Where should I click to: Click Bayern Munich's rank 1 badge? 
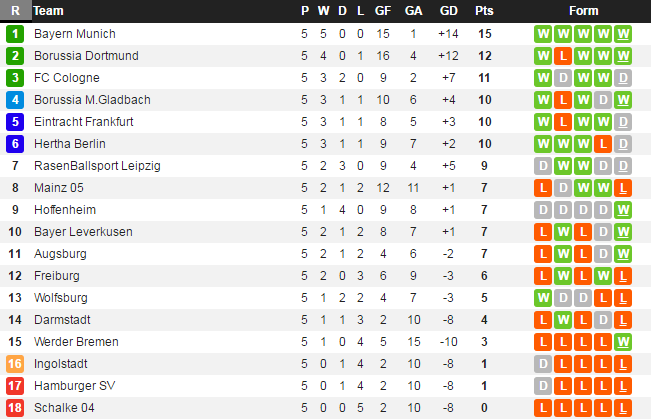click(x=15, y=34)
